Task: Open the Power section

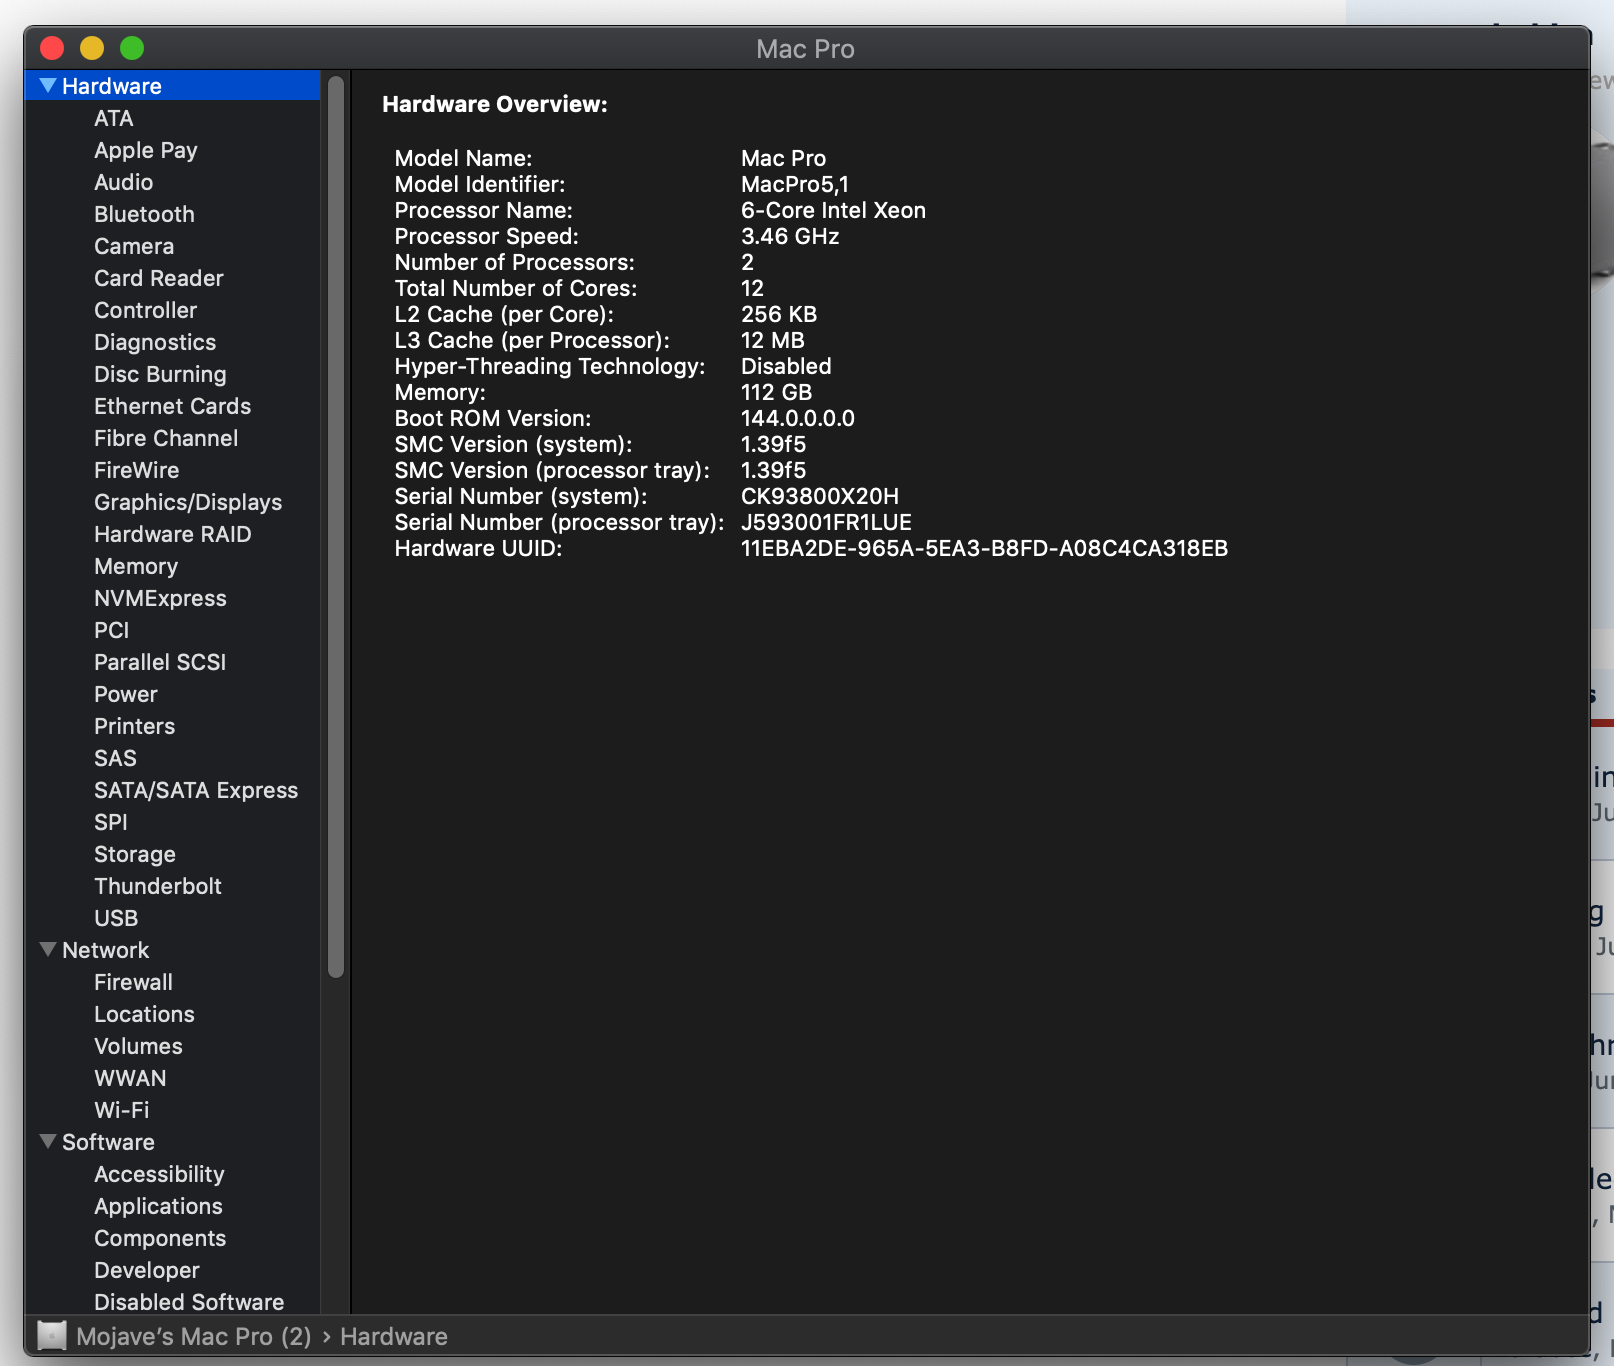Action: click(x=126, y=694)
